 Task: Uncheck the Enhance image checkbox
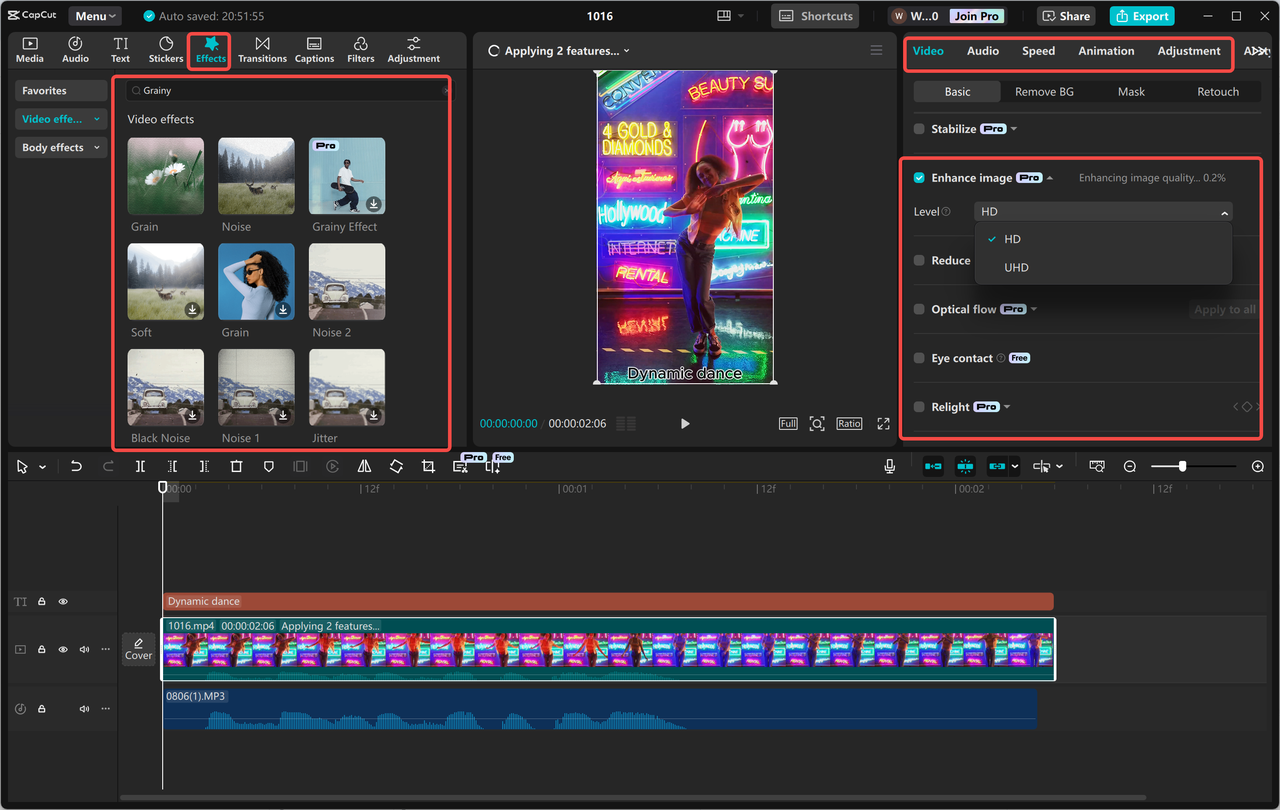point(919,178)
